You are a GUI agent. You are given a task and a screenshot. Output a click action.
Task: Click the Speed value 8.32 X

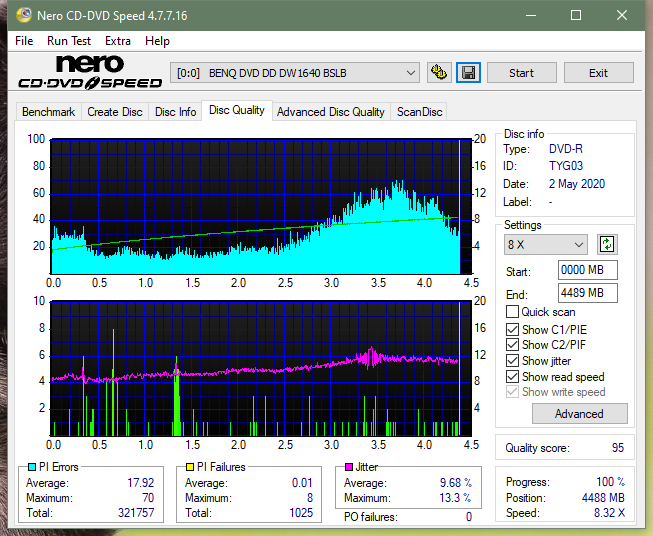609,513
